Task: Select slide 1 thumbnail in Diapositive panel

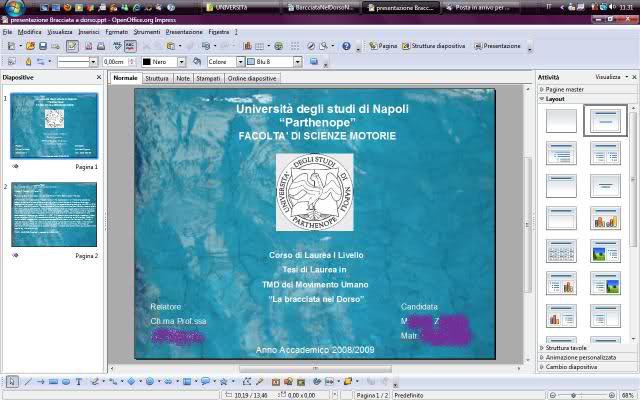Action: [x=54, y=126]
